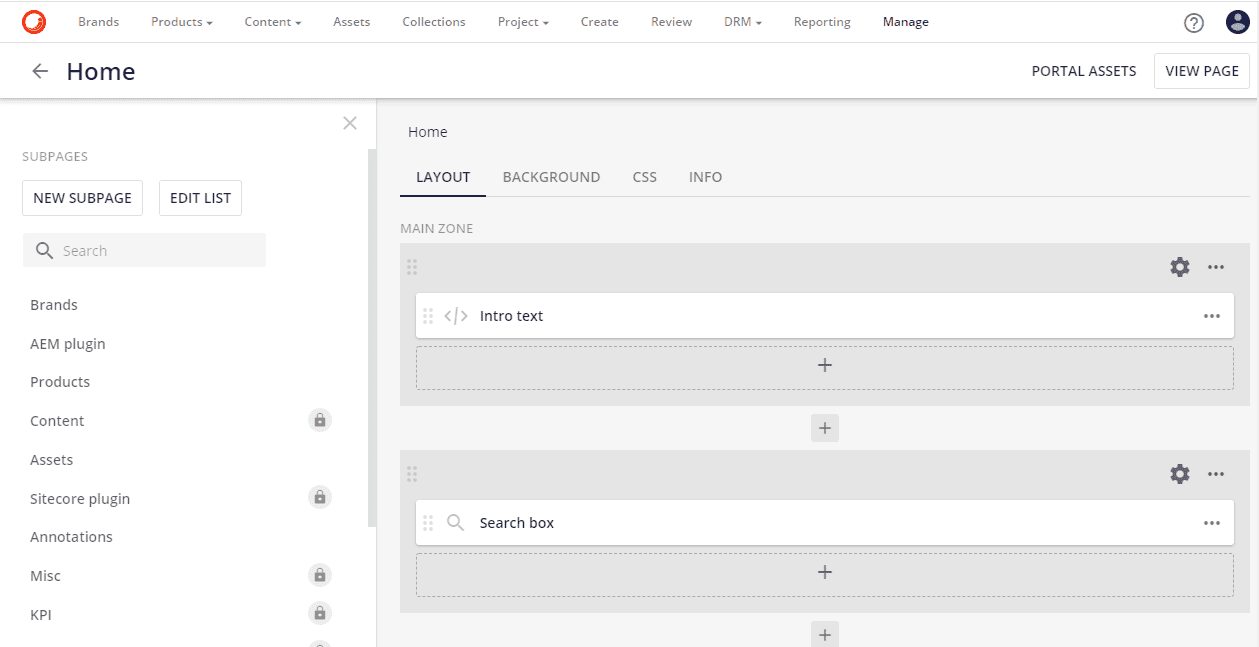Screen dimensions: 1259x647
Task: Click the Intro text component label
Action: coord(512,316)
